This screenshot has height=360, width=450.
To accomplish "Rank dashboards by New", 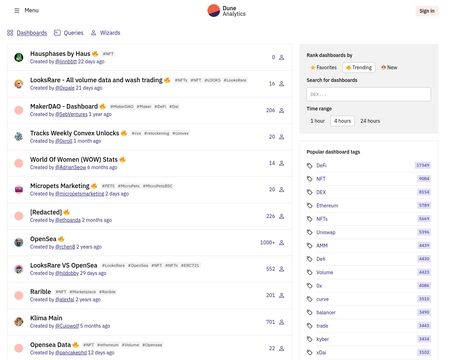I will 389,67.
